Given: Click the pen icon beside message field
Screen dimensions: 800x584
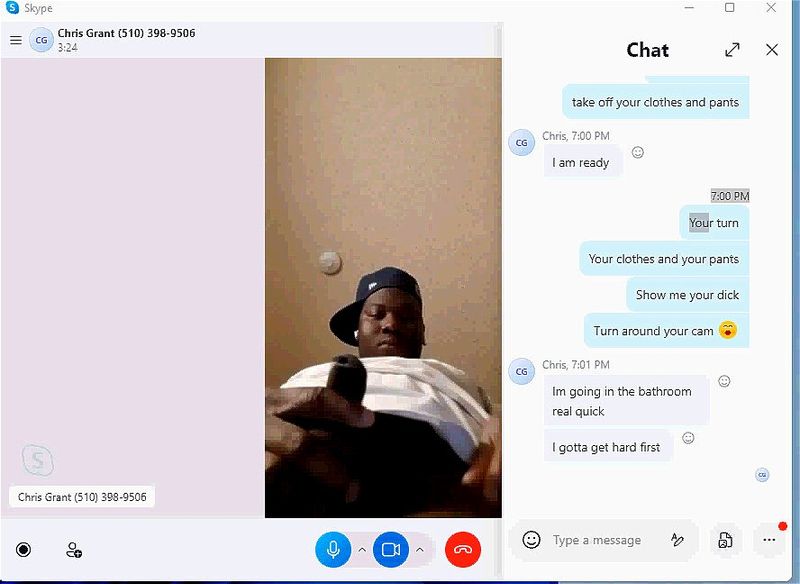Looking at the screenshot, I should tap(677, 540).
